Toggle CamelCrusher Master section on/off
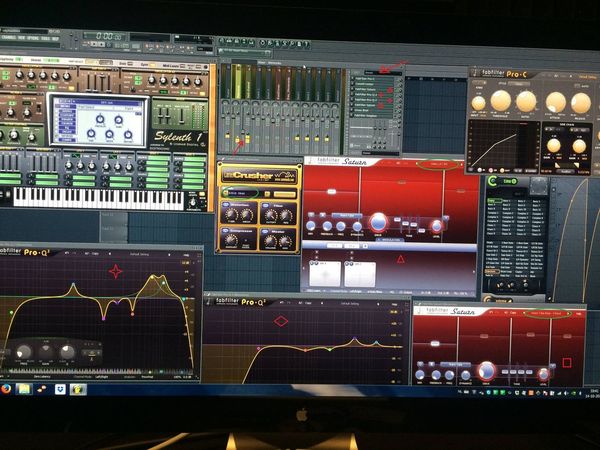Viewport: 600px width, 450px height. pyautogui.click(x=264, y=232)
